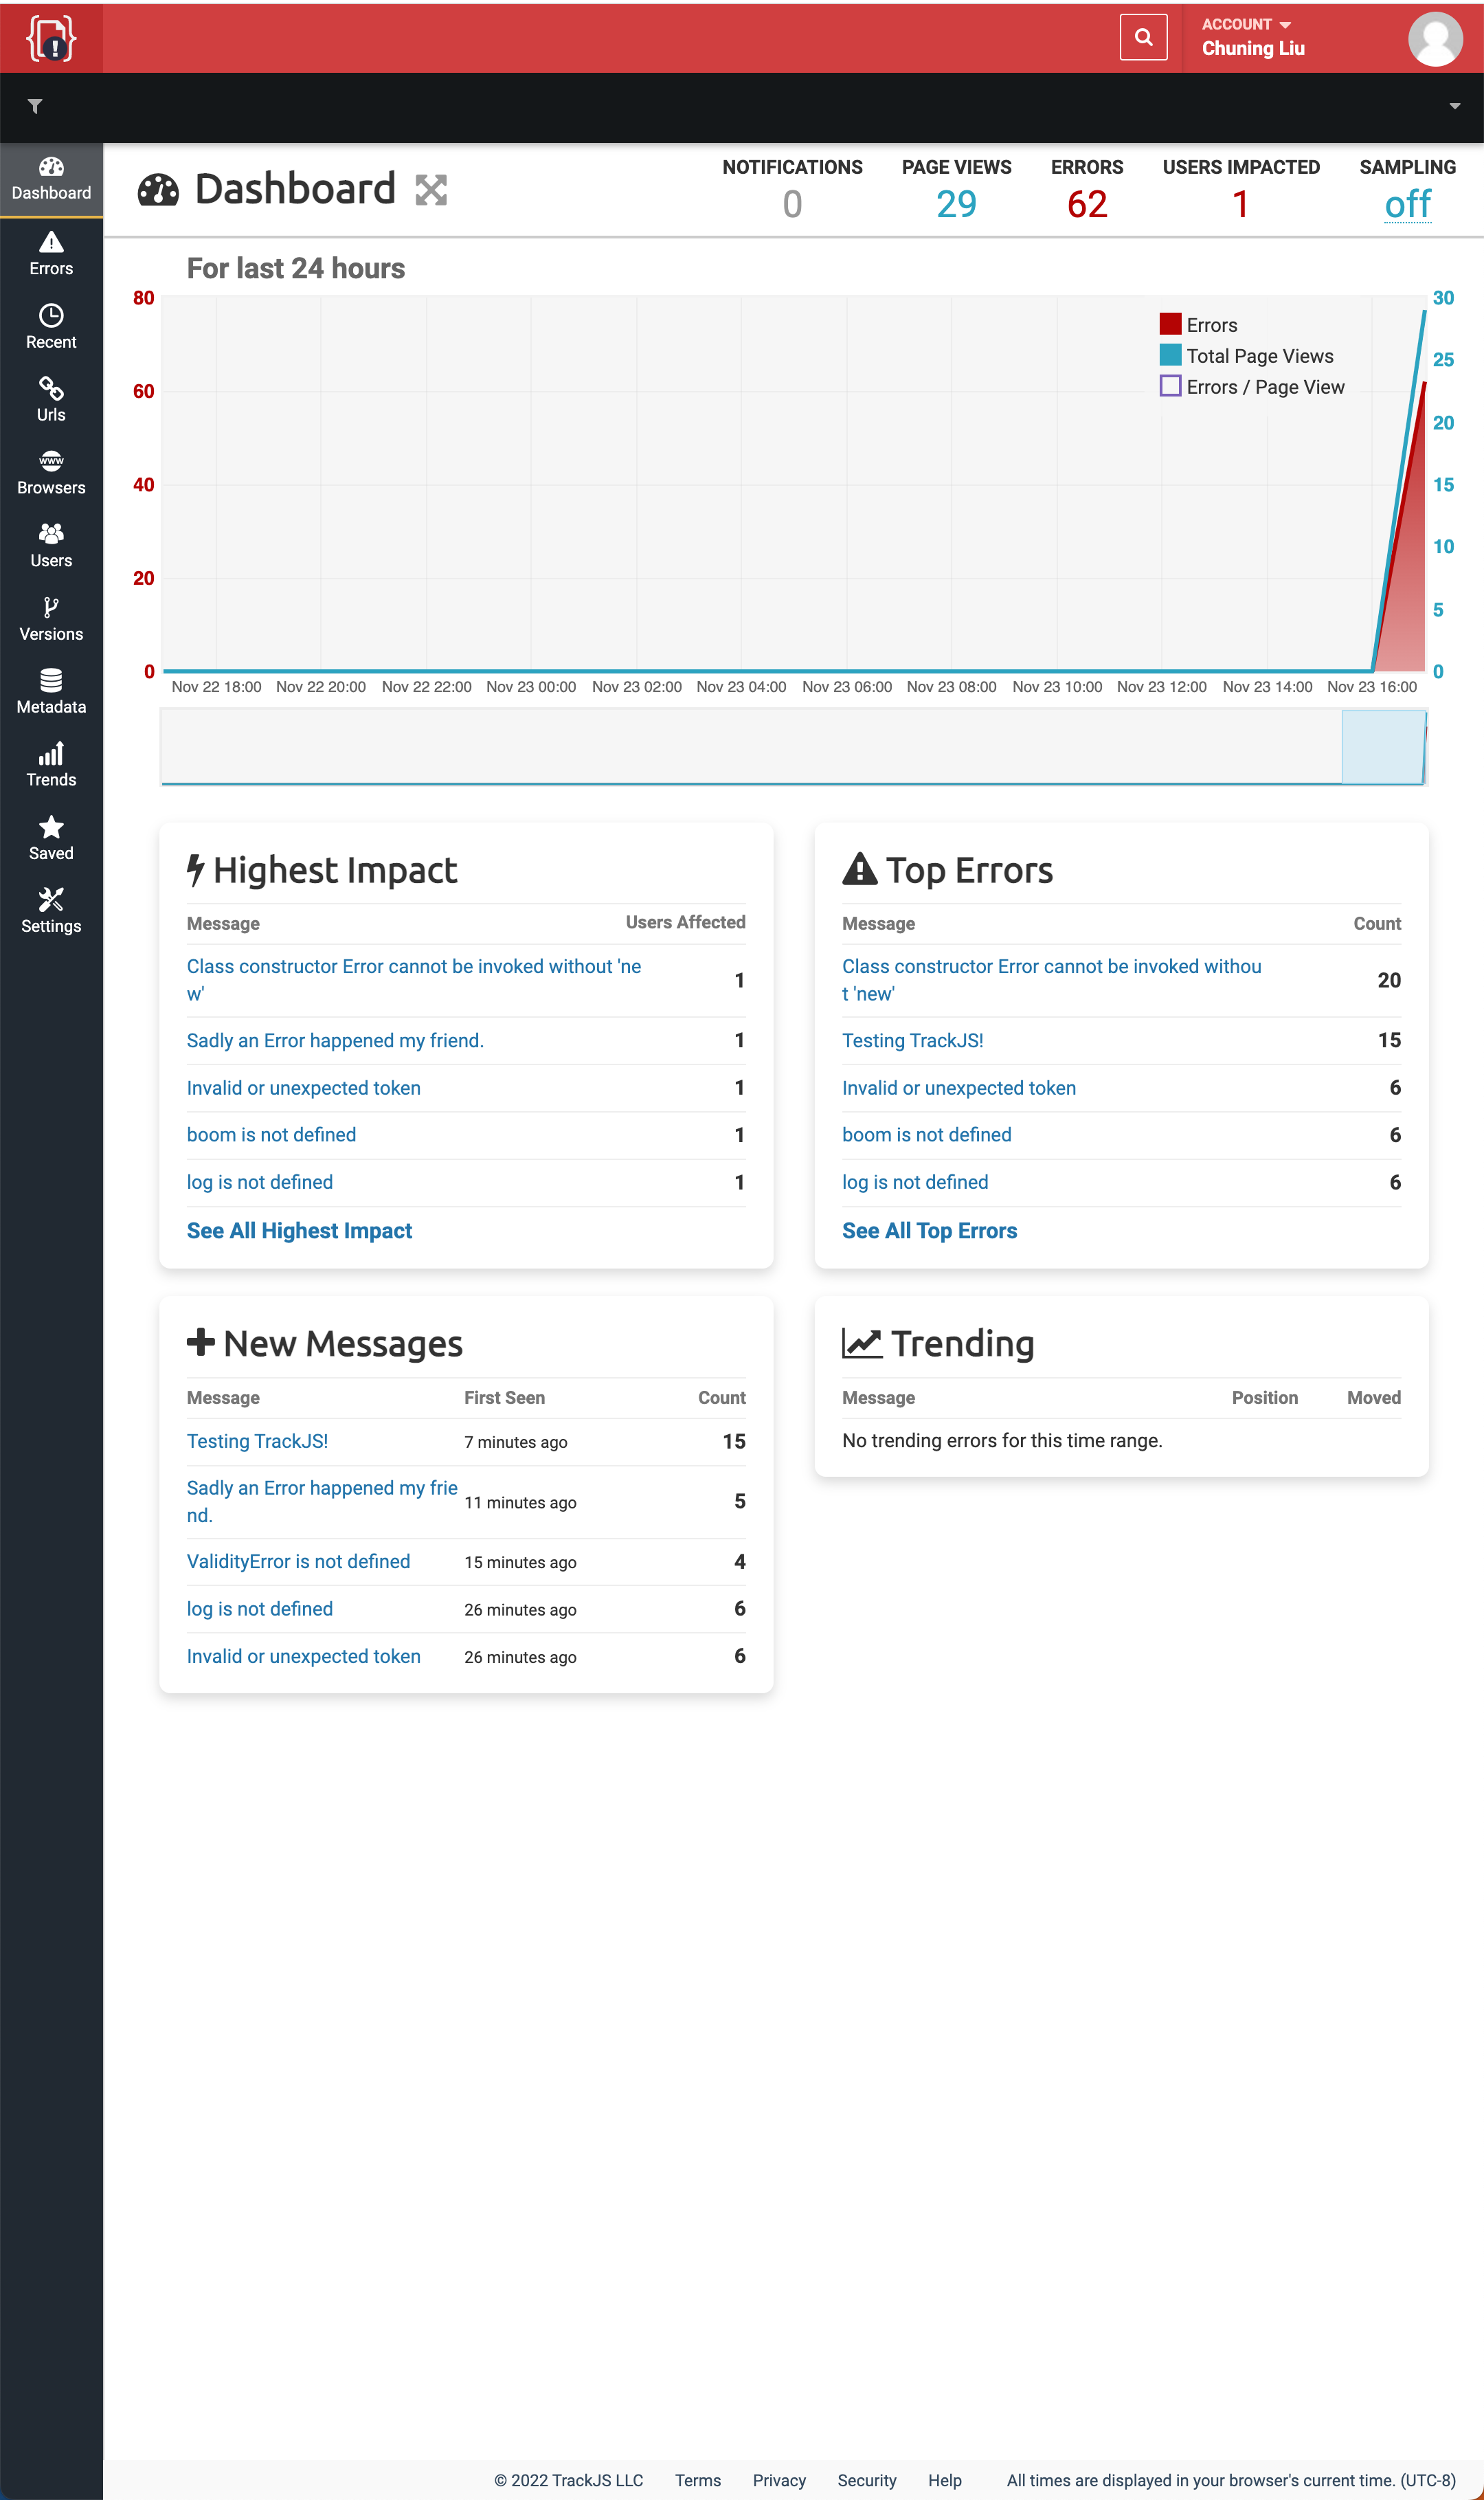Open the Trends sidebar item
The image size is (1484, 2500).
point(51,765)
